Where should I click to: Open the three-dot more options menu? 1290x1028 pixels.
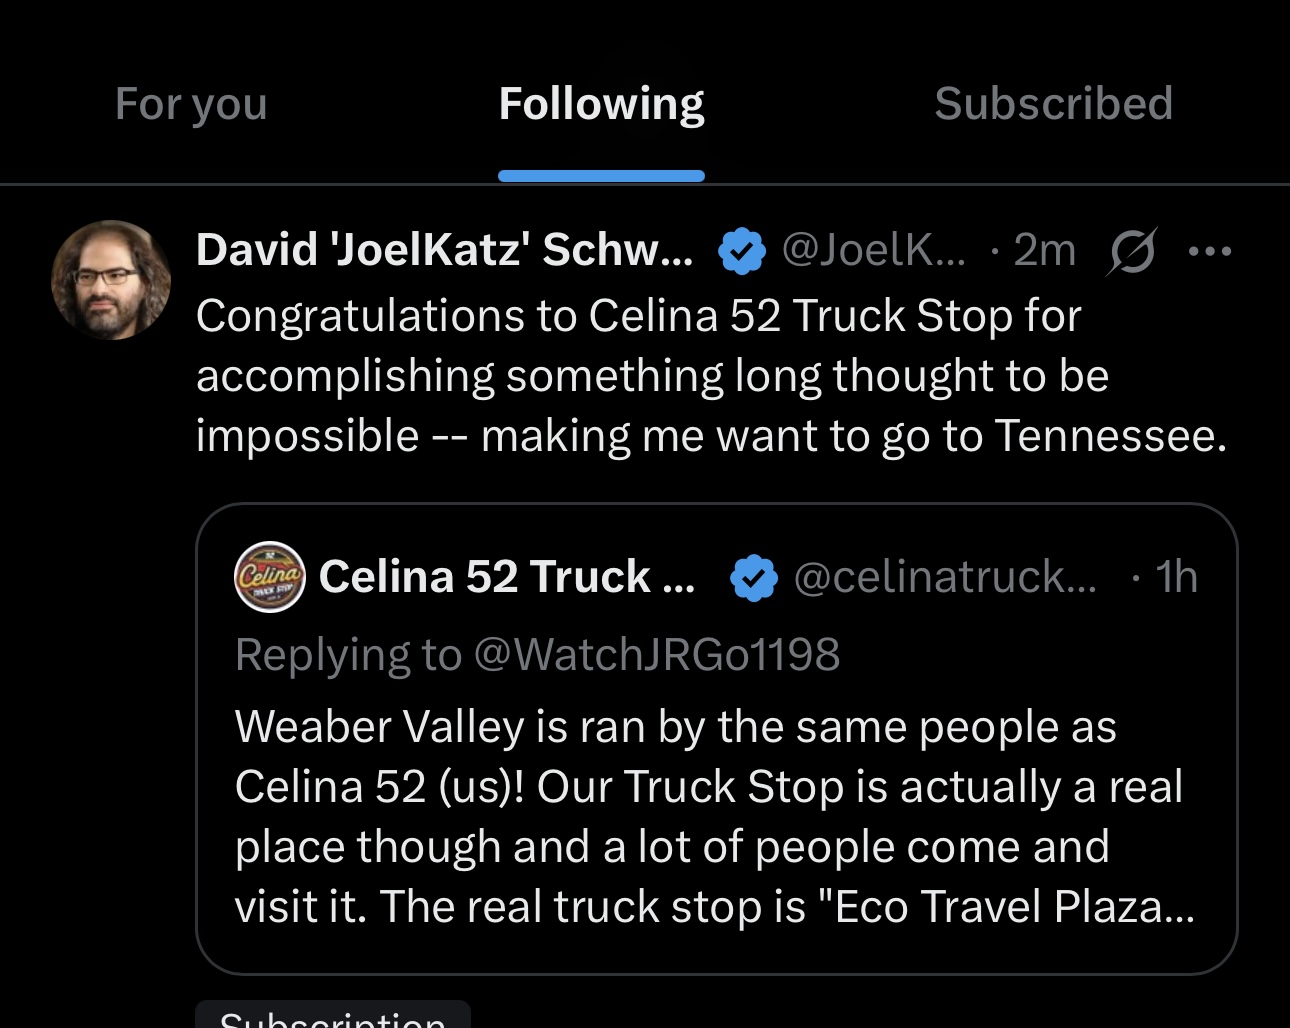pos(1209,251)
